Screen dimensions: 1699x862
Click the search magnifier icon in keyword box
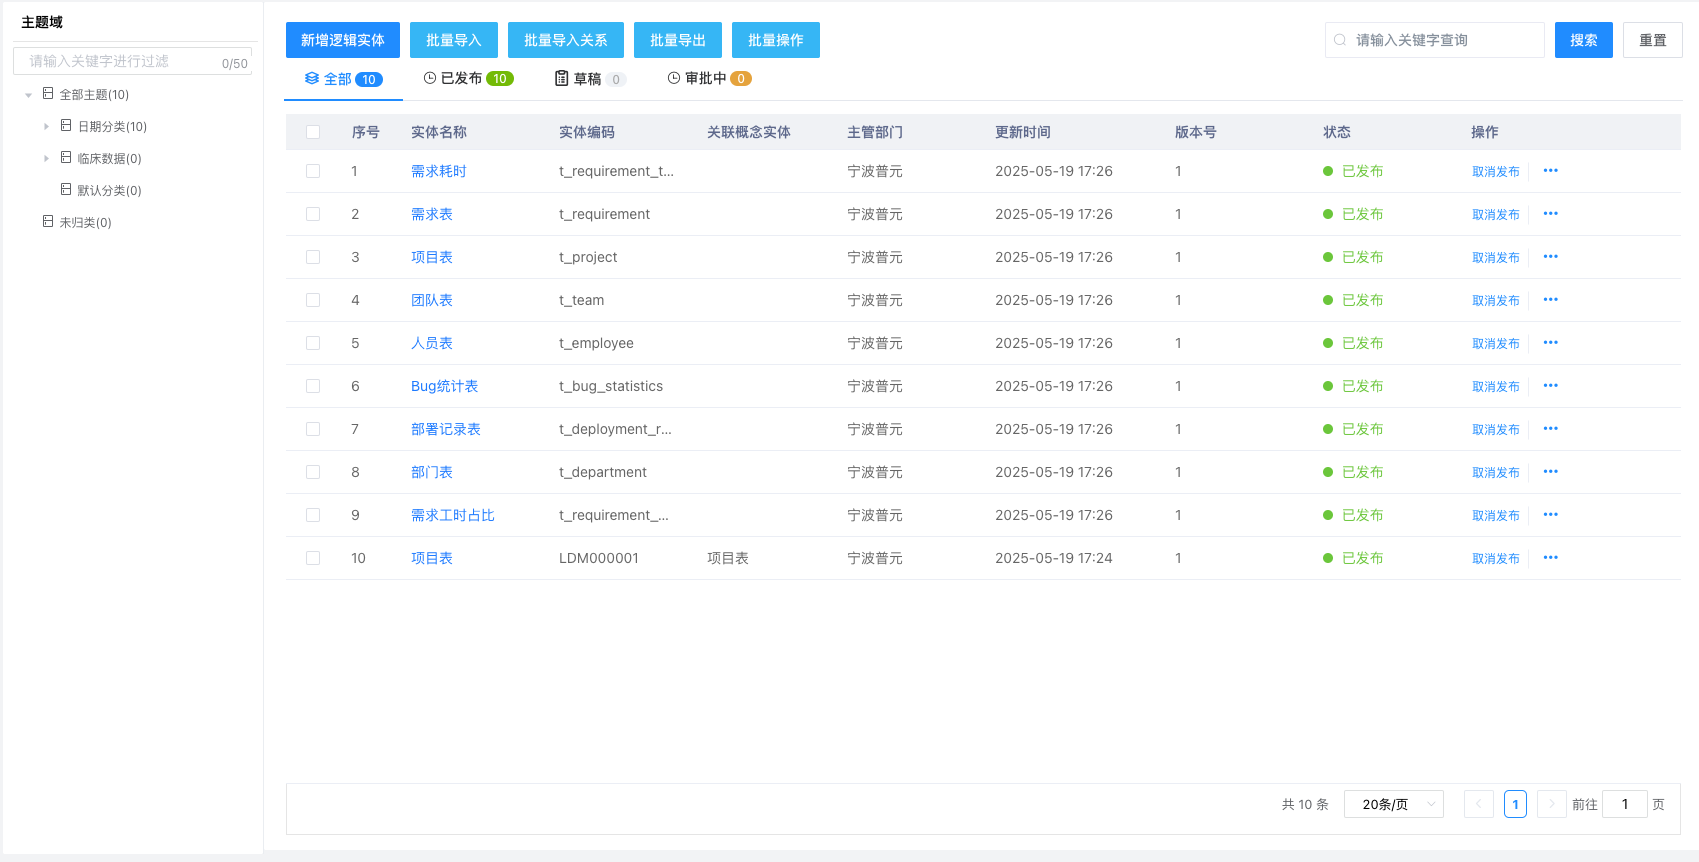[x=1340, y=40]
